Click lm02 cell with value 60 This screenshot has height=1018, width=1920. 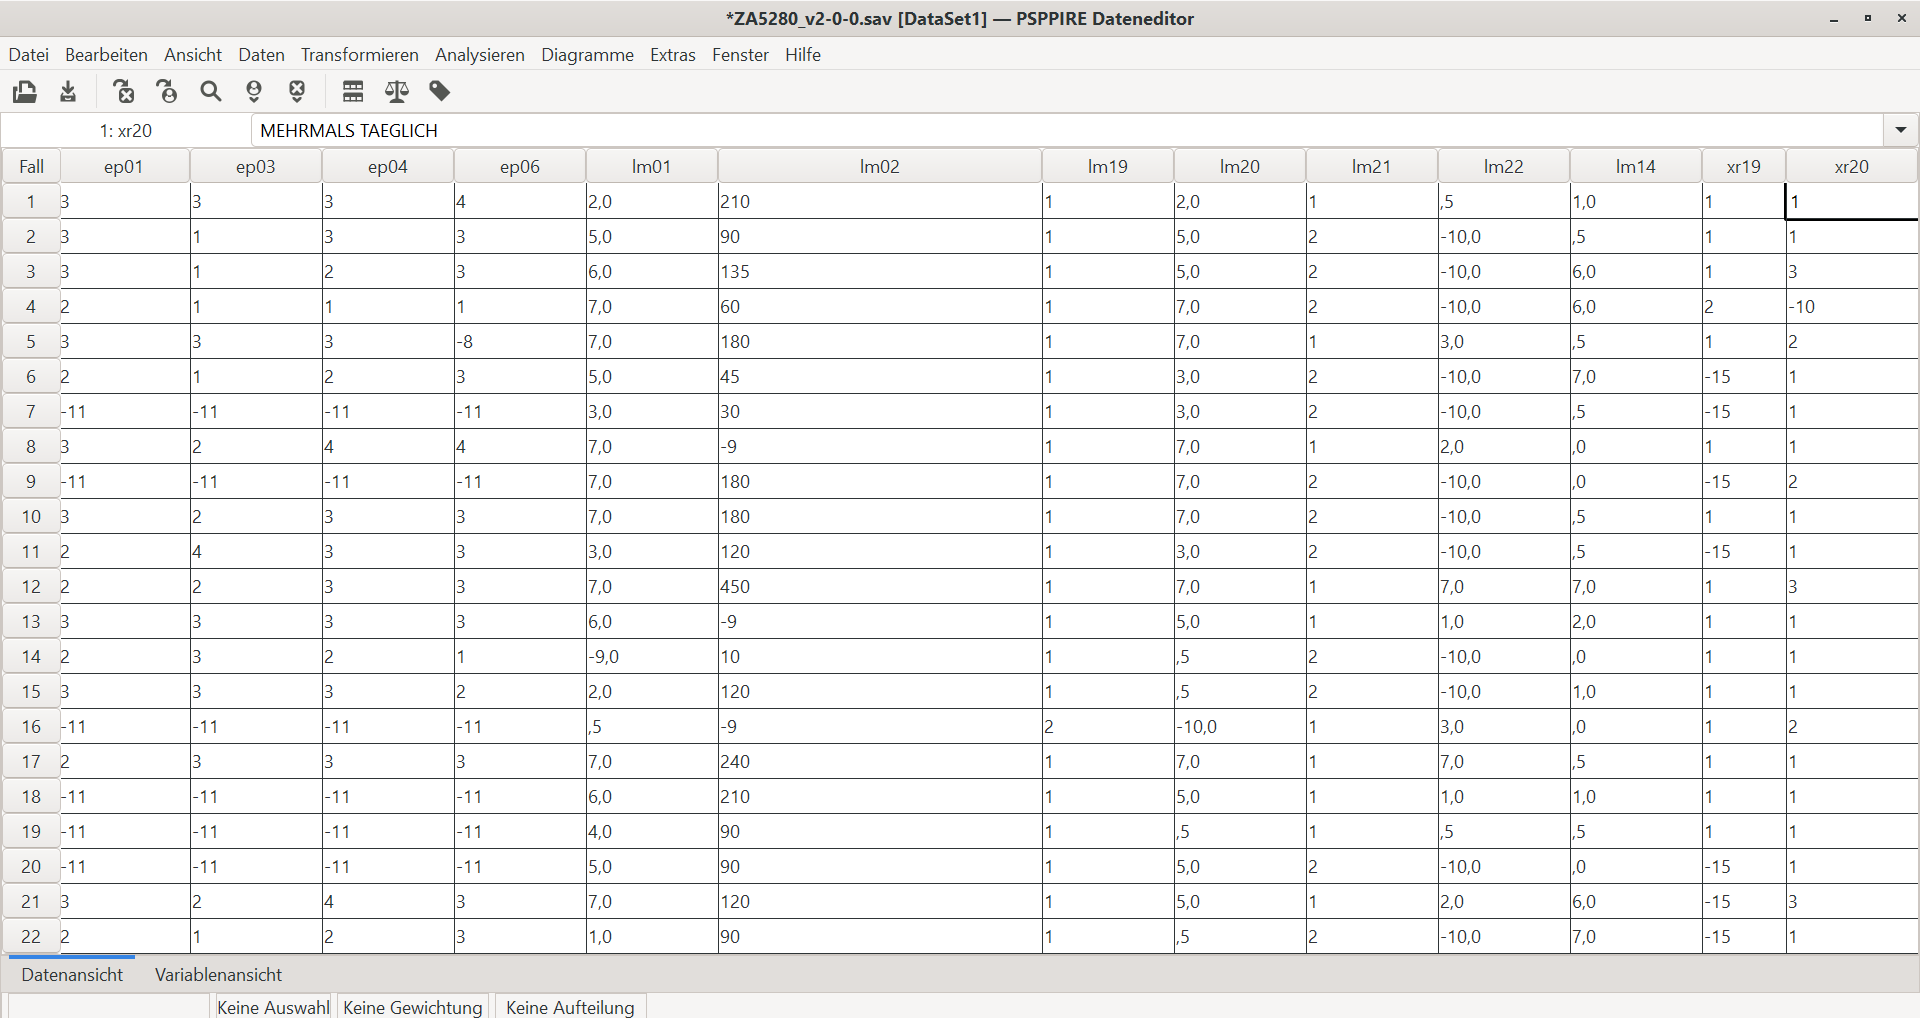[880, 307]
